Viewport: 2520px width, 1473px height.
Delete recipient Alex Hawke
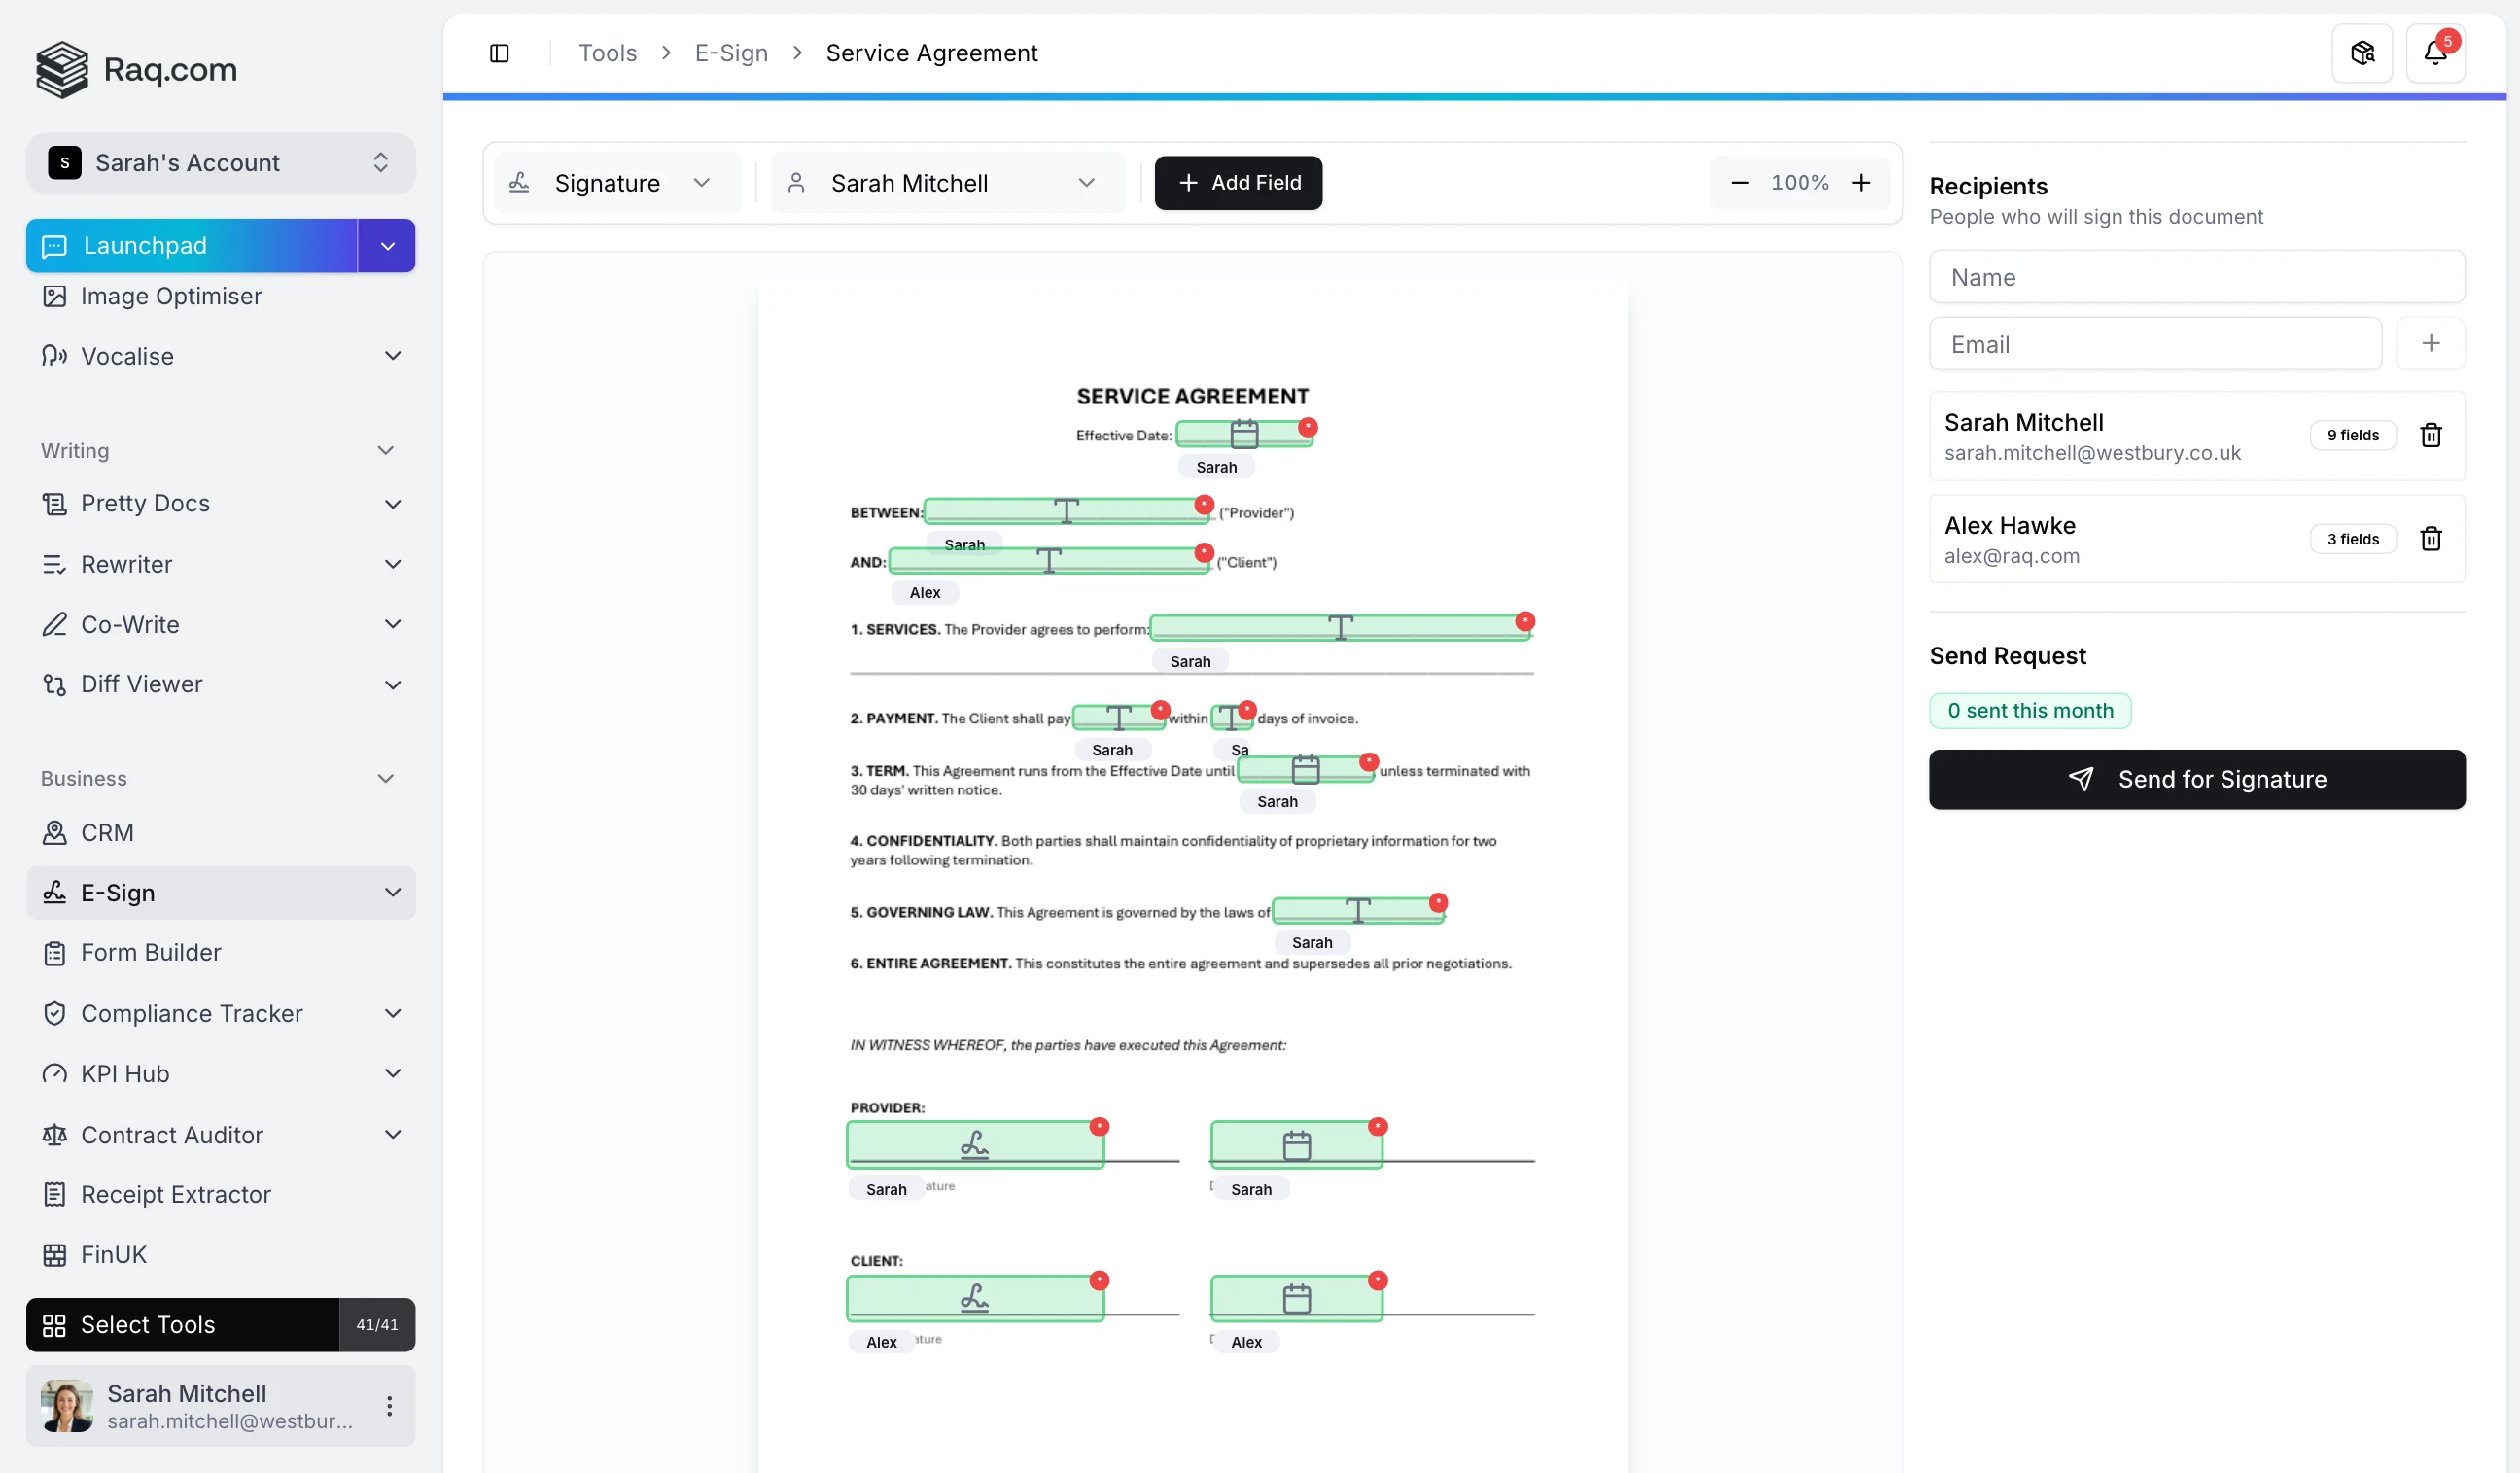coord(2432,539)
